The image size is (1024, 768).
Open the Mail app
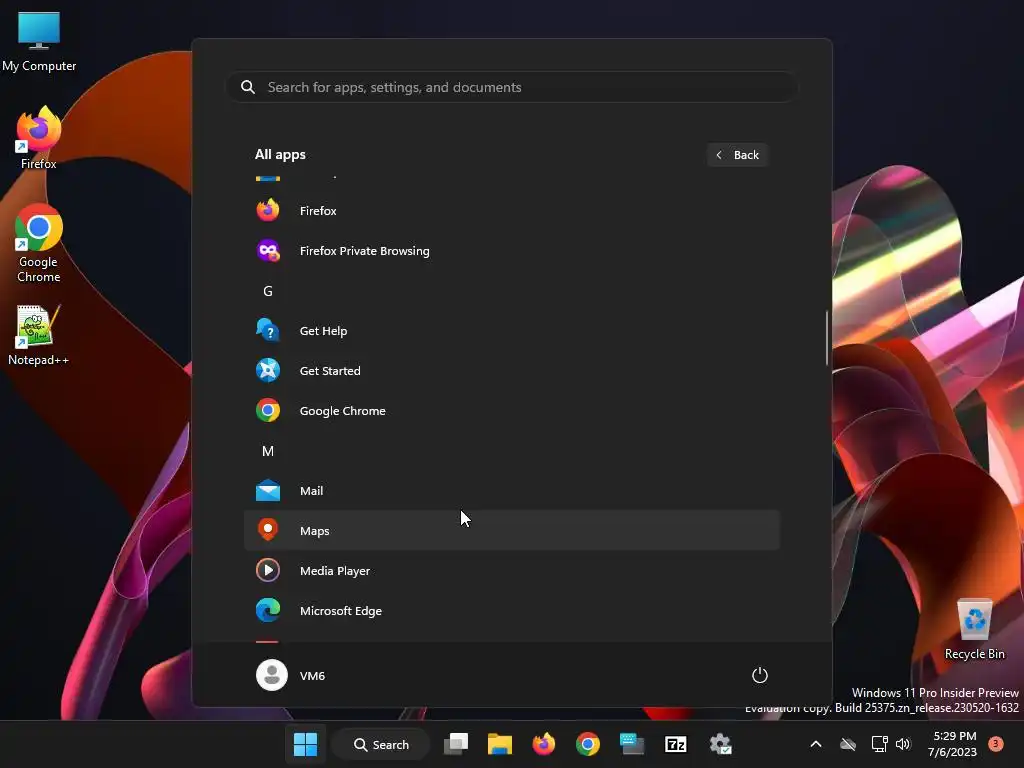tap(511, 490)
